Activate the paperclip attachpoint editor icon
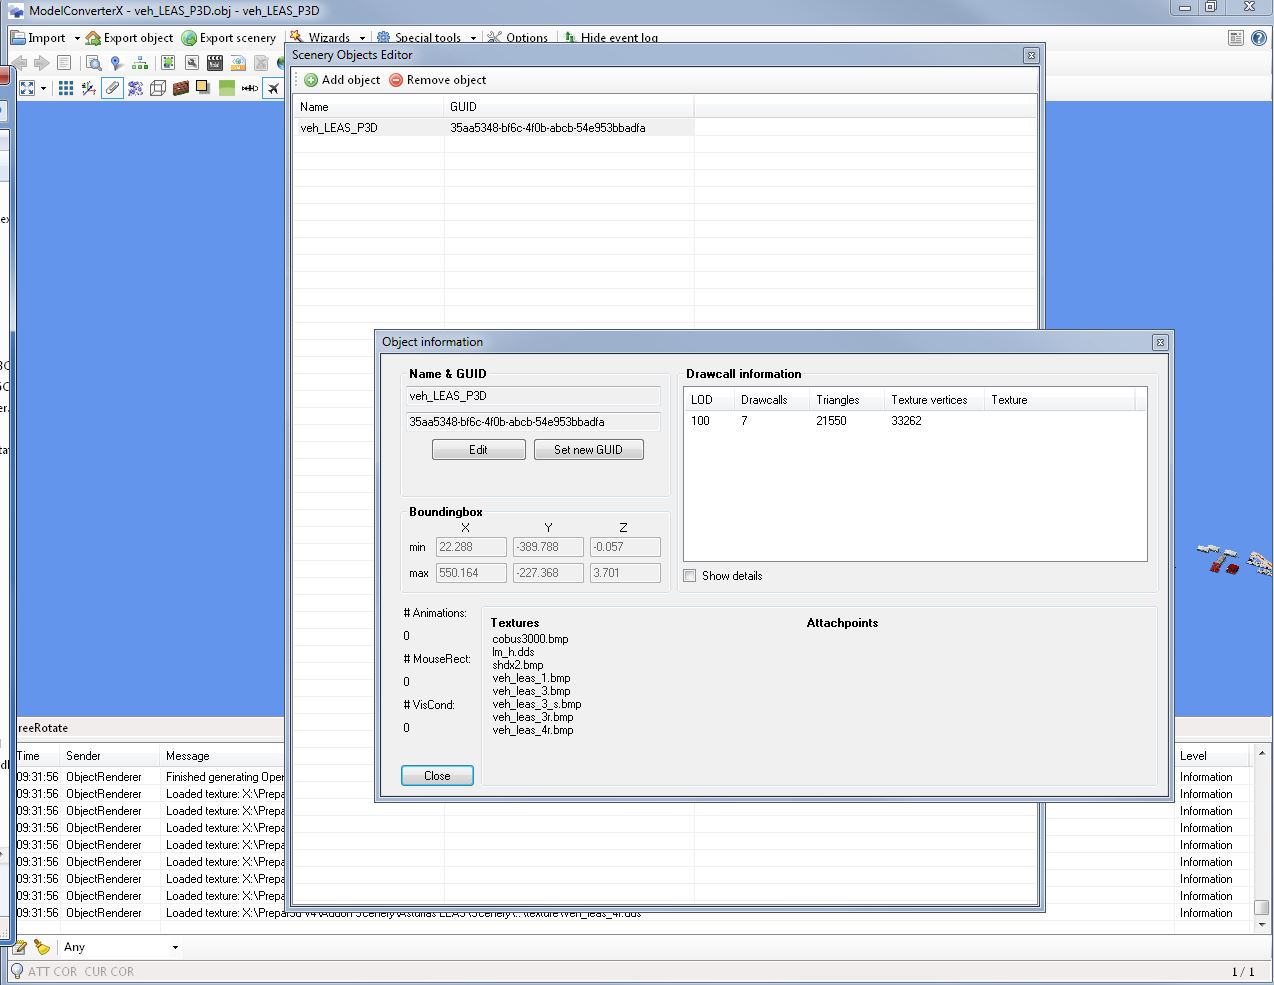 coord(111,87)
